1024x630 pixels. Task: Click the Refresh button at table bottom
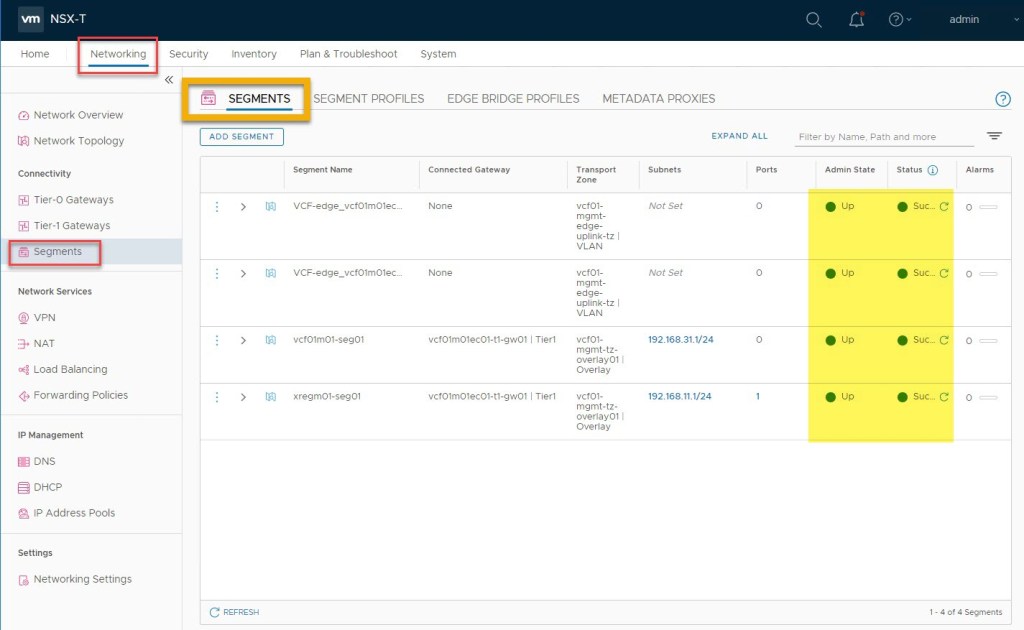[x=234, y=612]
